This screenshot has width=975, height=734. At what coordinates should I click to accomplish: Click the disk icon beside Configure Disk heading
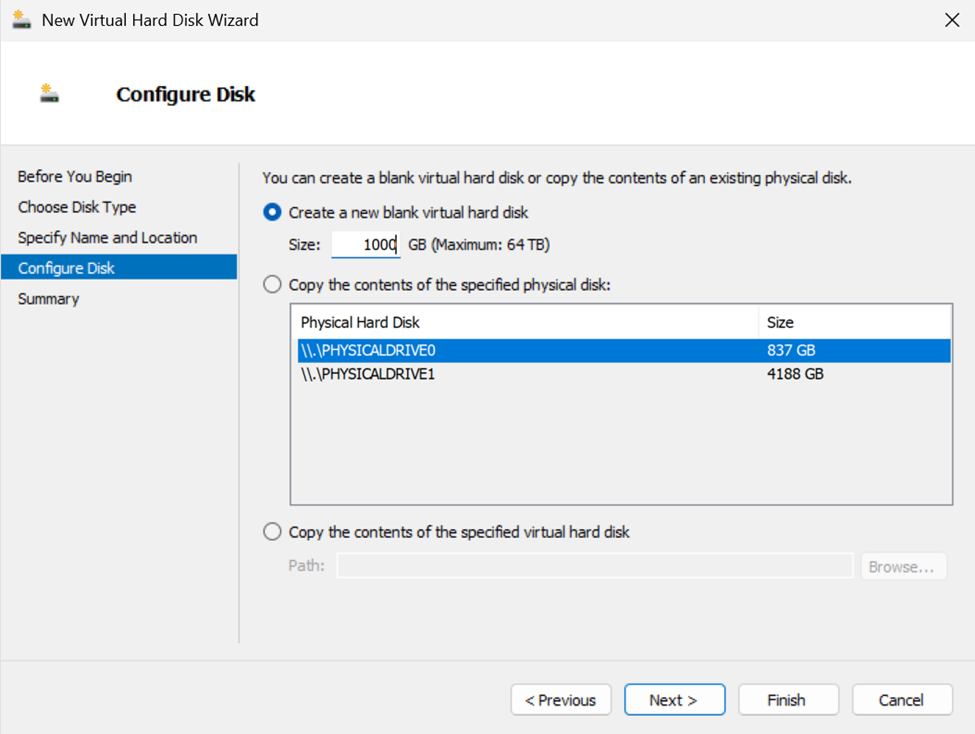[49, 93]
